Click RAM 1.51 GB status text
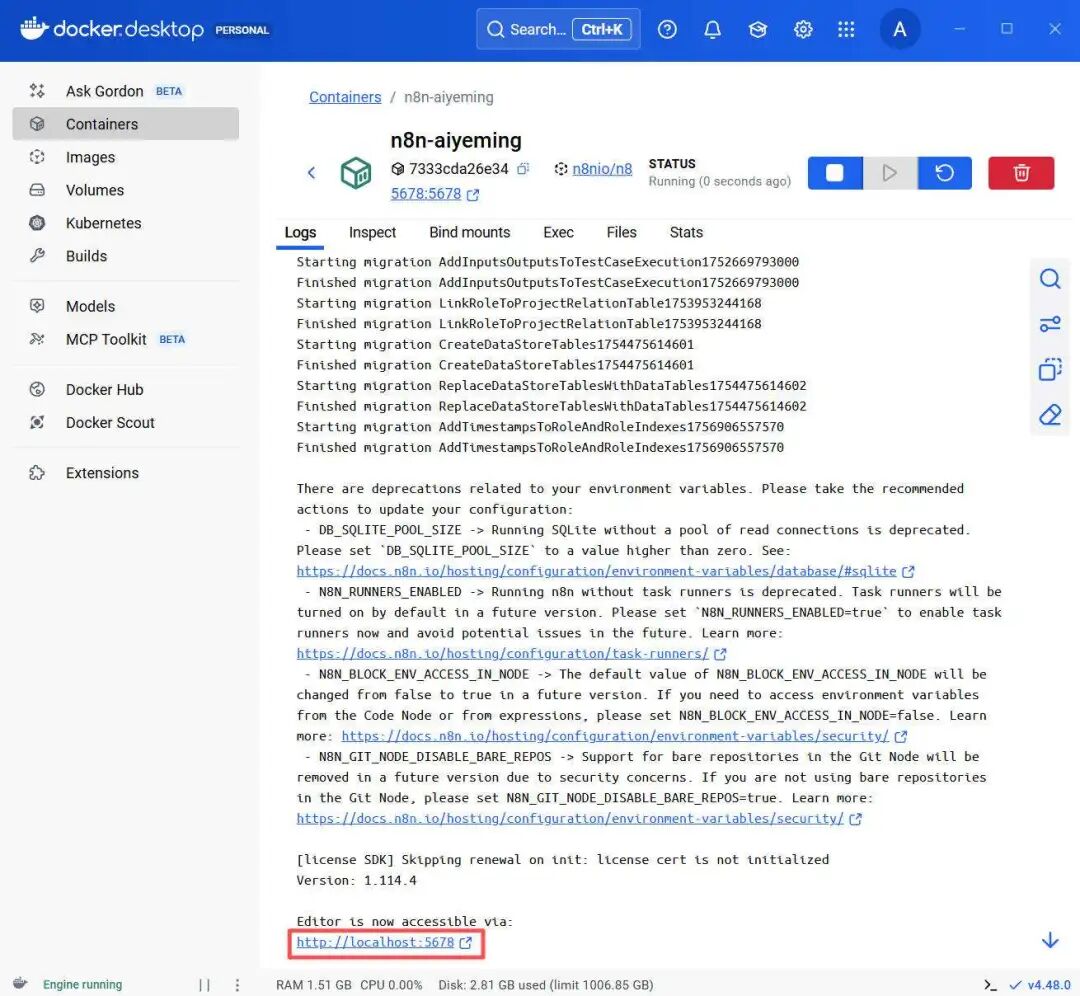 (x=314, y=985)
